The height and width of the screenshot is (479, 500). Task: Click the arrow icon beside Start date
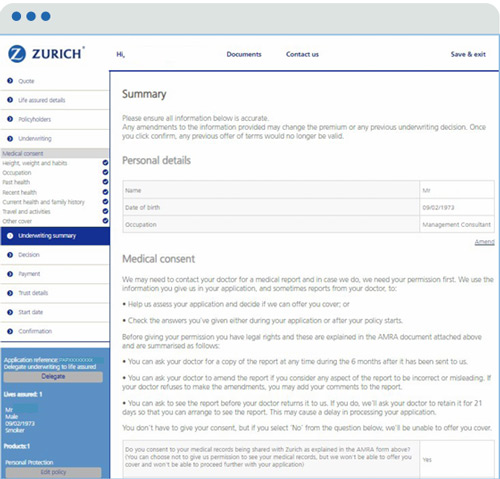(x=10, y=312)
